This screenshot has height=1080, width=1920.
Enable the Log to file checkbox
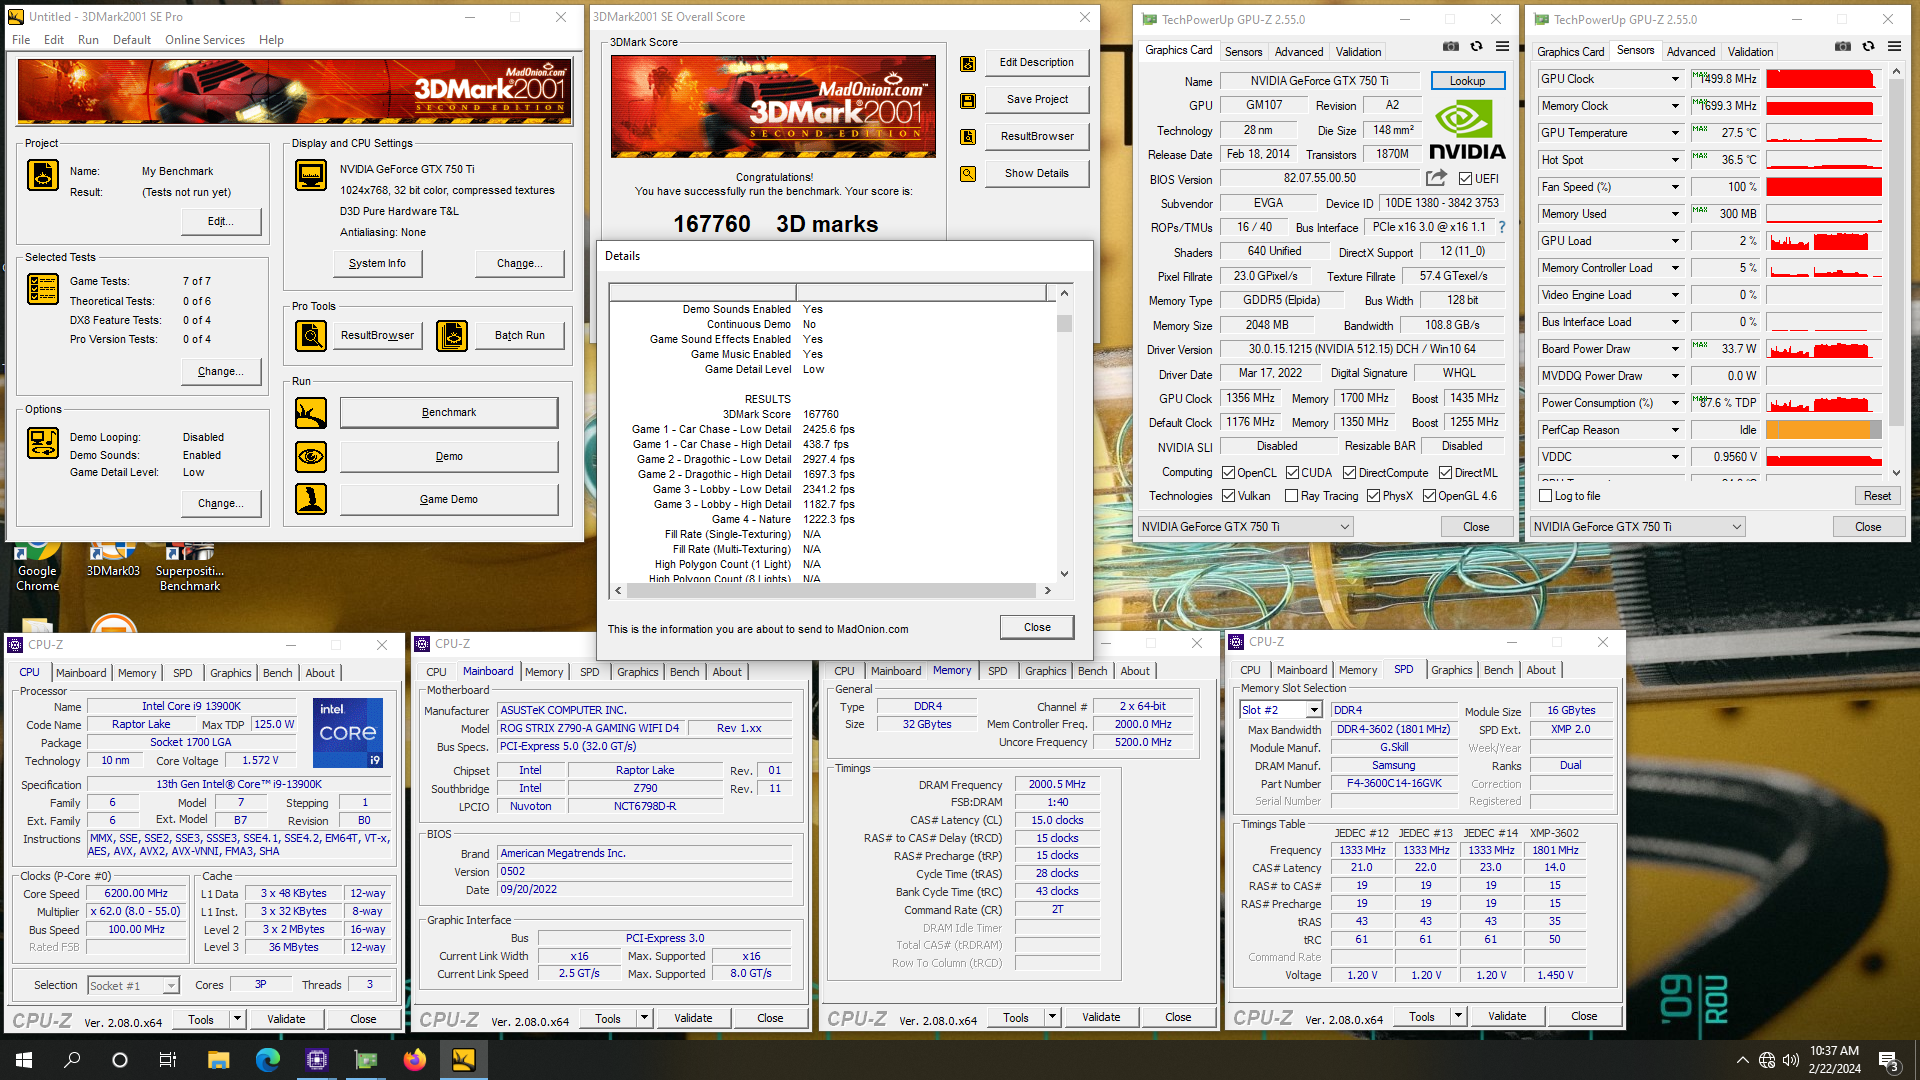coord(1546,496)
